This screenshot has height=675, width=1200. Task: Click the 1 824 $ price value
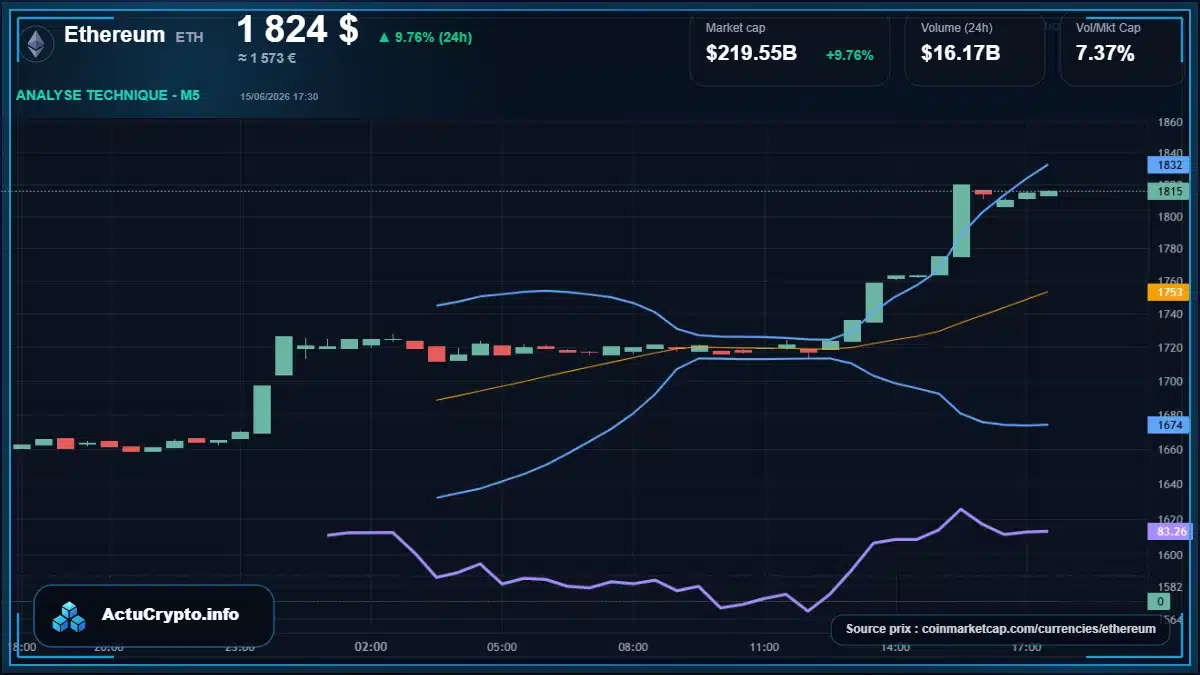coord(297,29)
